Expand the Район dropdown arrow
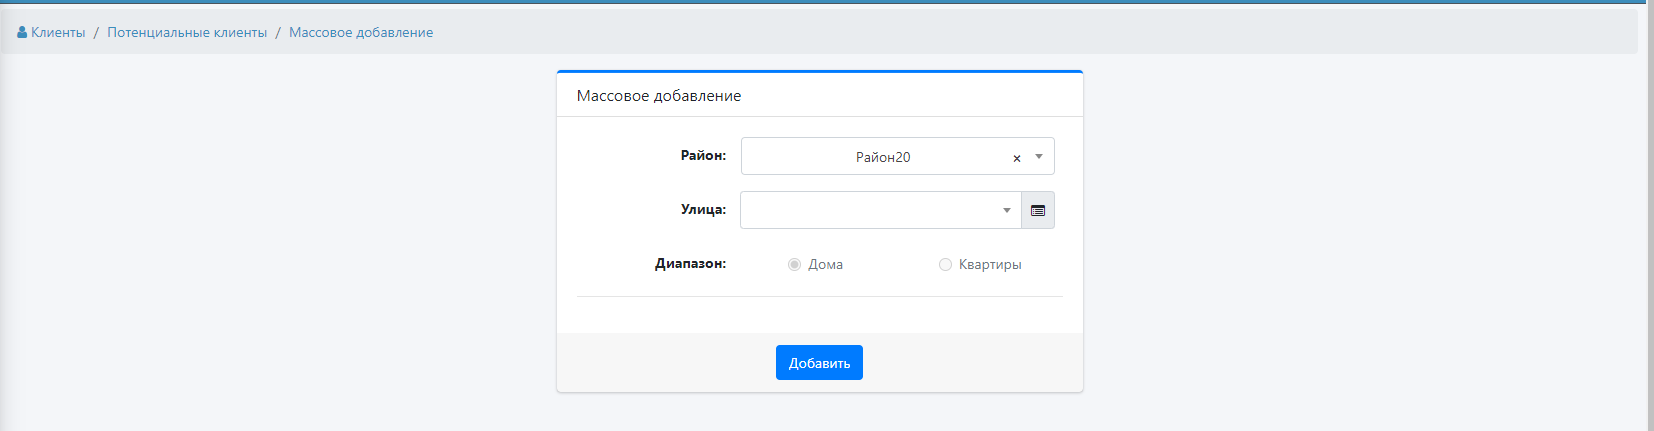The width and height of the screenshot is (1654, 431). click(1039, 157)
